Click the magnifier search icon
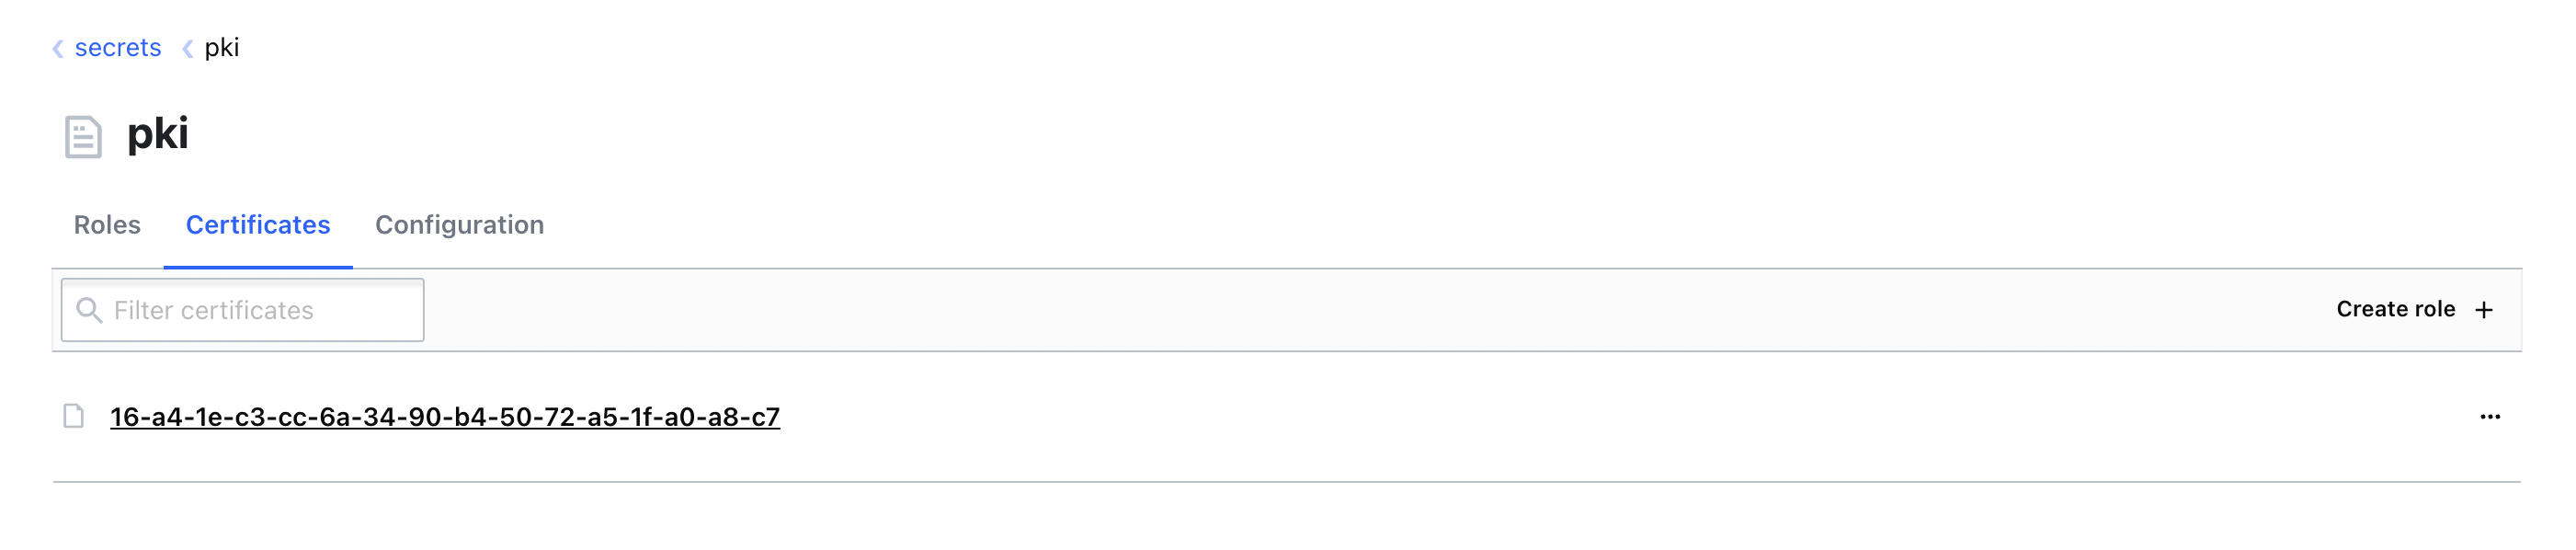 pyautogui.click(x=89, y=310)
